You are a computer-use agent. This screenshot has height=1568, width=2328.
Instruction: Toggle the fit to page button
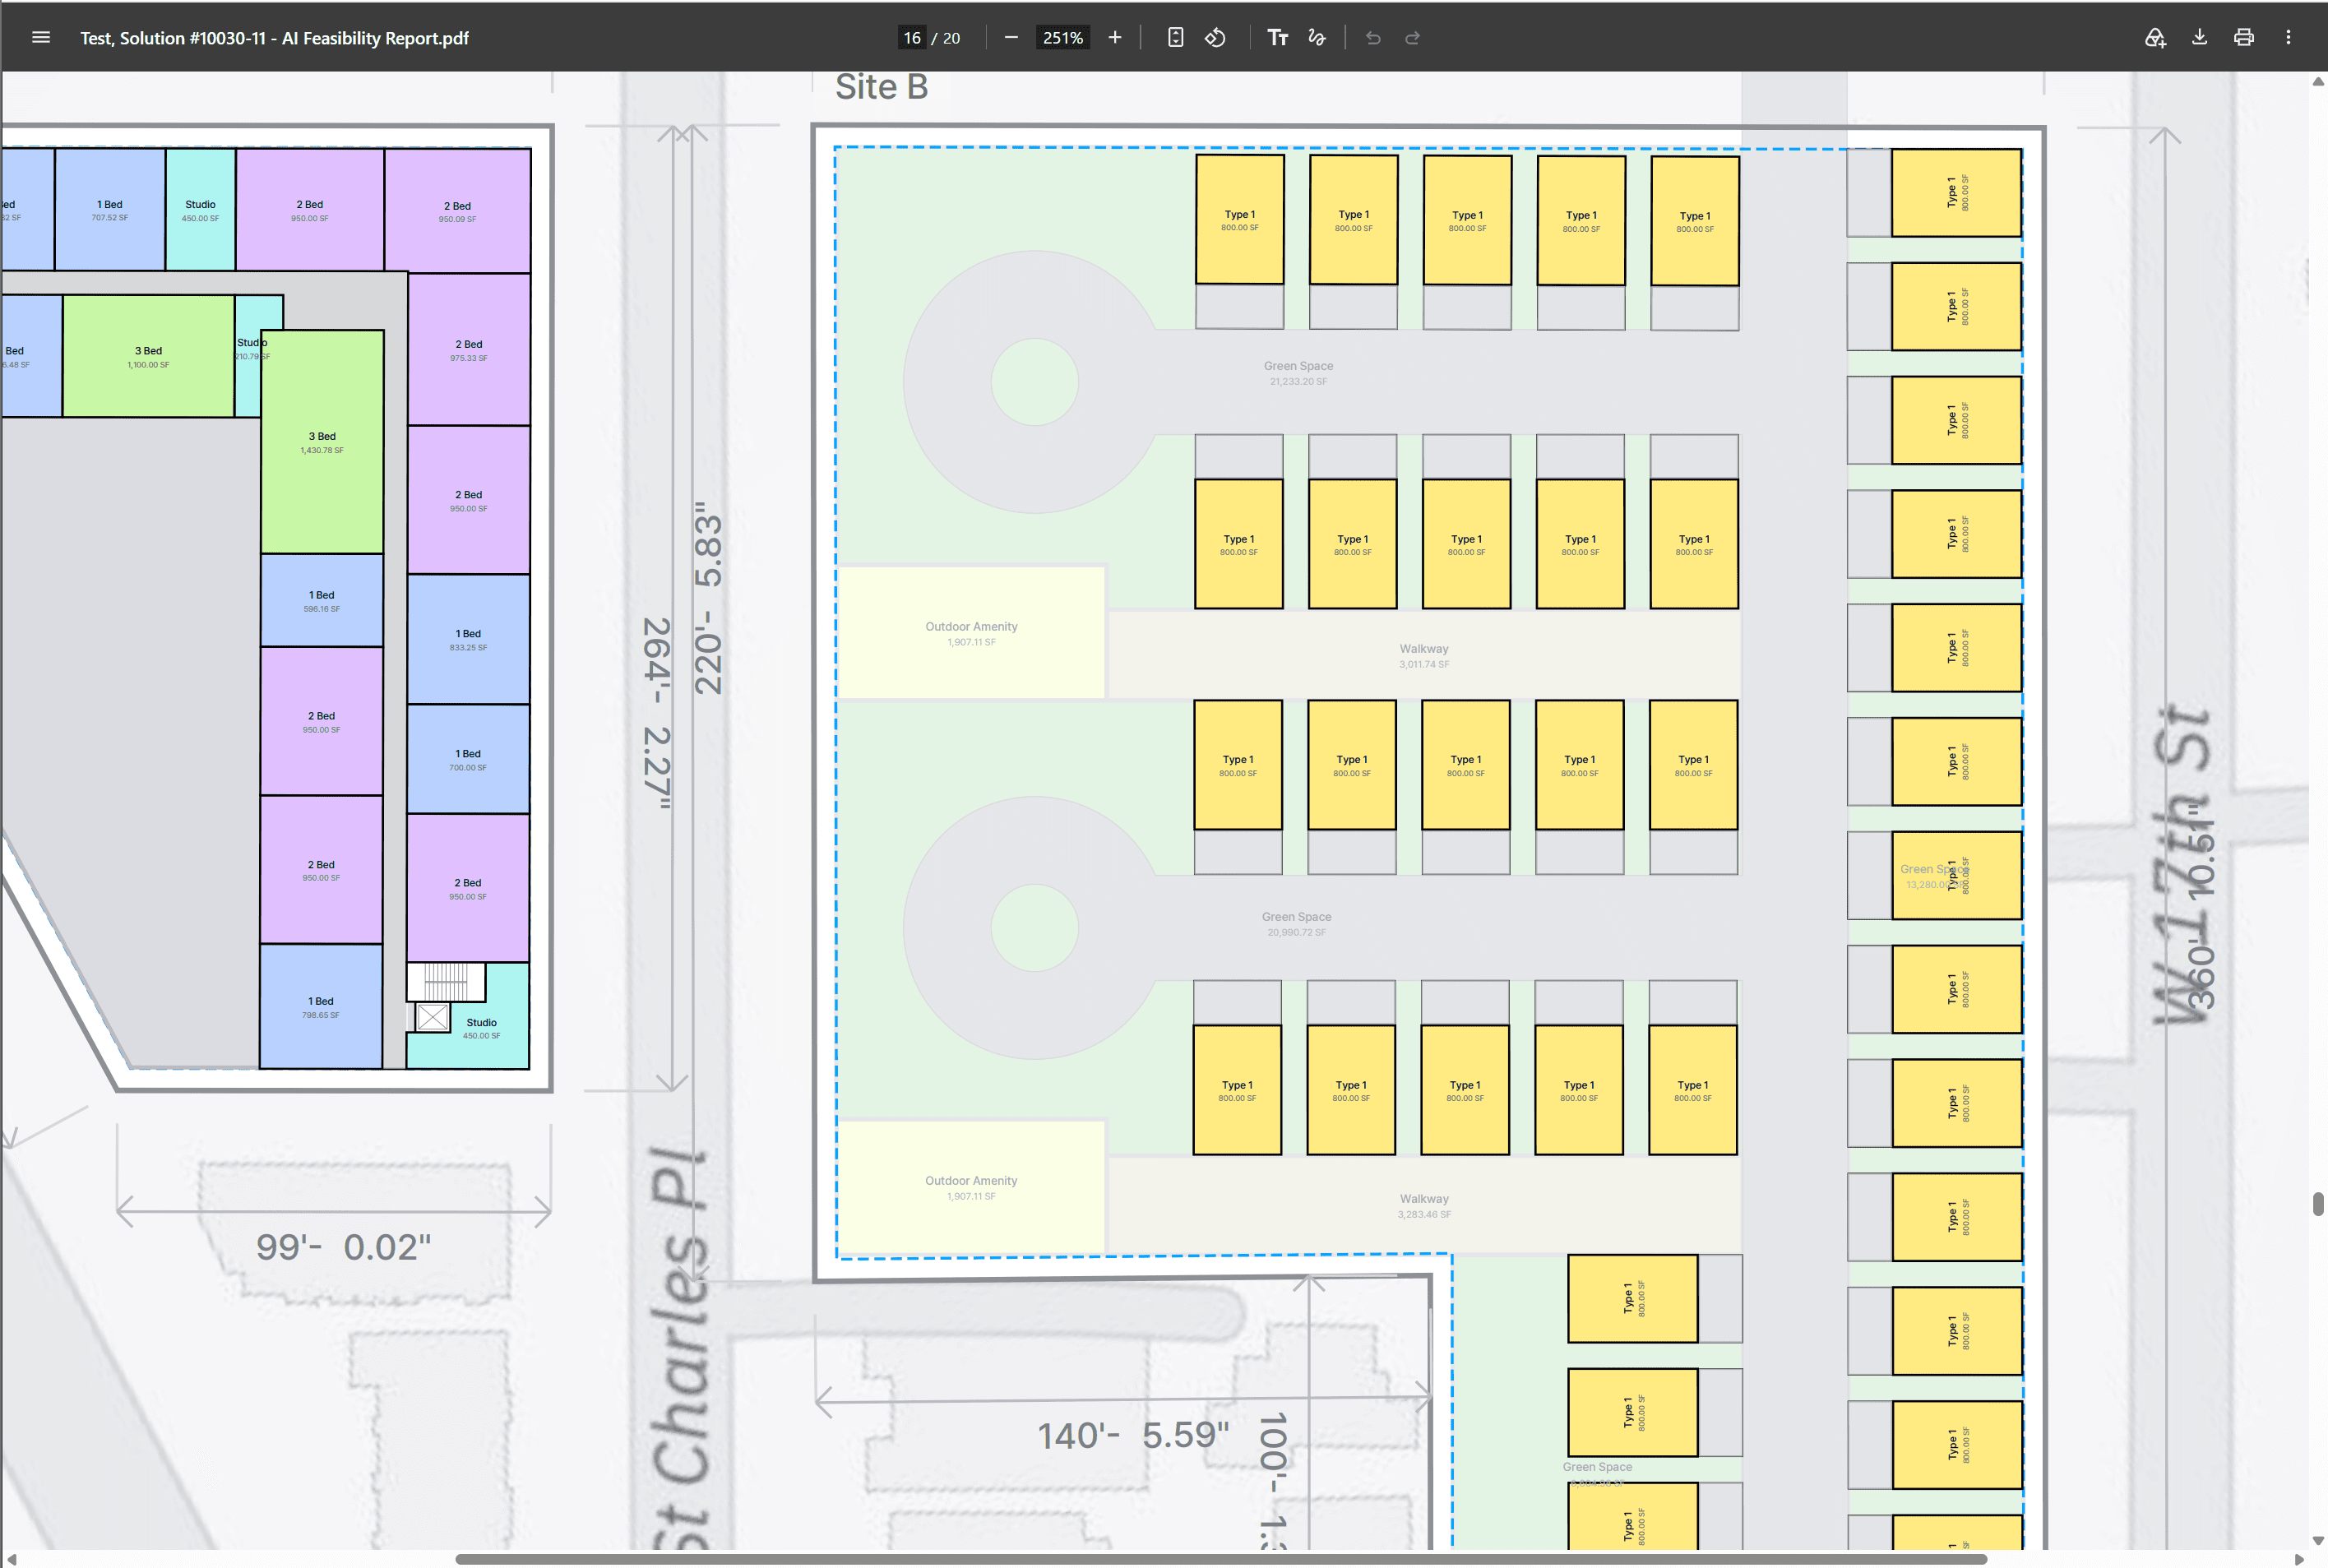click(1176, 38)
